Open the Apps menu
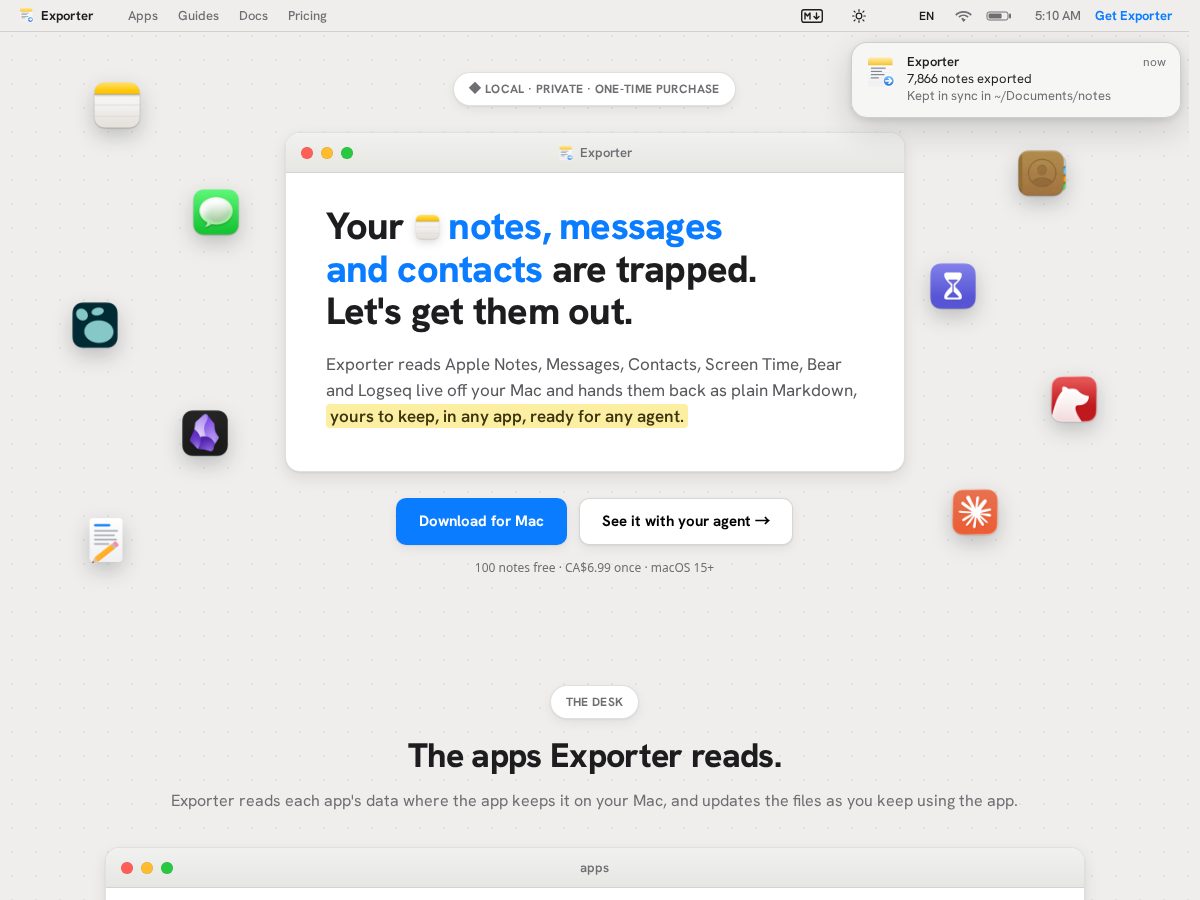1200x900 pixels. coord(143,16)
